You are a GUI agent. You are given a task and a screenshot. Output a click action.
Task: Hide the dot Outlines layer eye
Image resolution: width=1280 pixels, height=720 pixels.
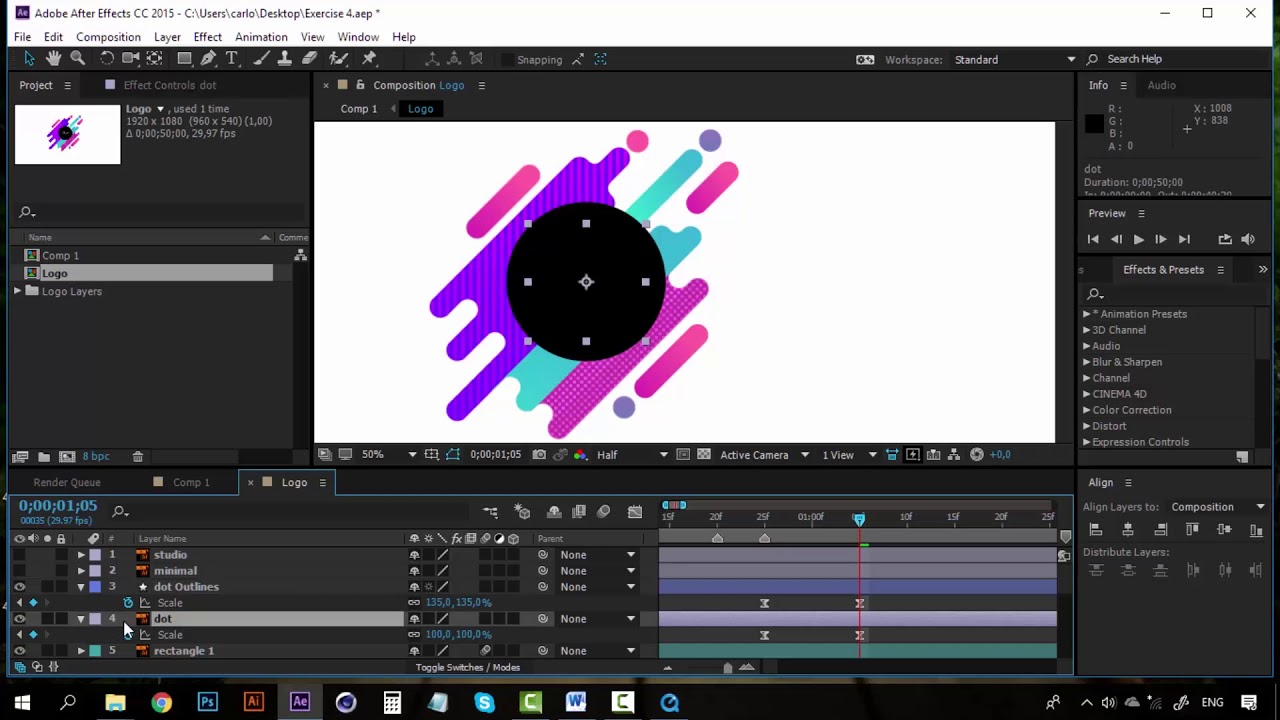click(x=19, y=587)
